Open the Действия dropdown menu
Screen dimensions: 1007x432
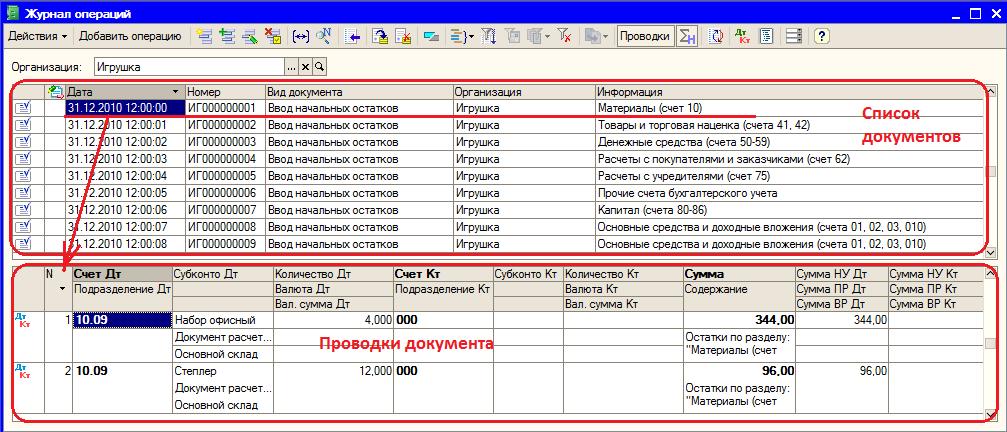(x=37, y=37)
